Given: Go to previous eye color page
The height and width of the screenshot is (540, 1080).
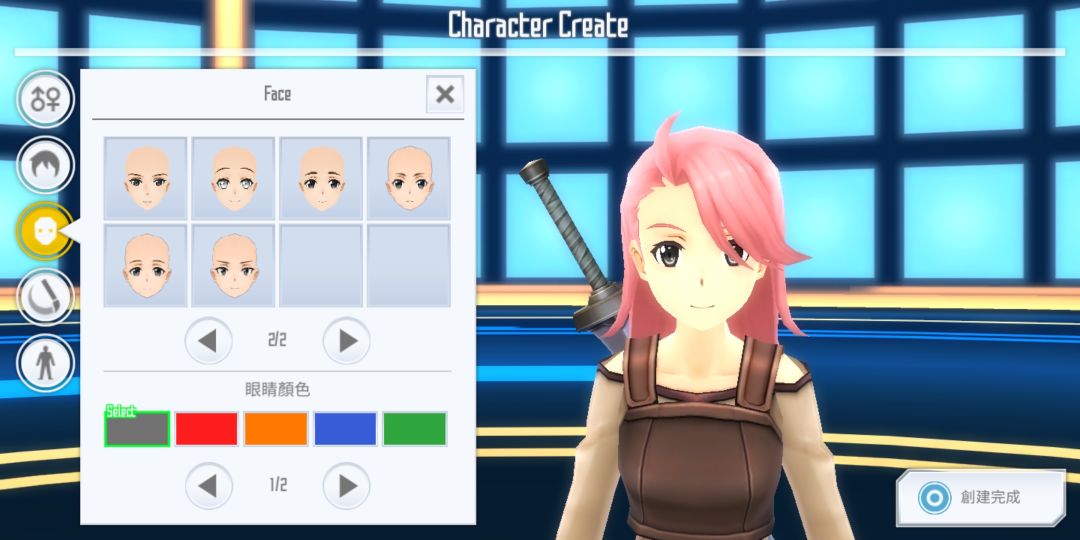Looking at the screenshot, I should [209, 486].
